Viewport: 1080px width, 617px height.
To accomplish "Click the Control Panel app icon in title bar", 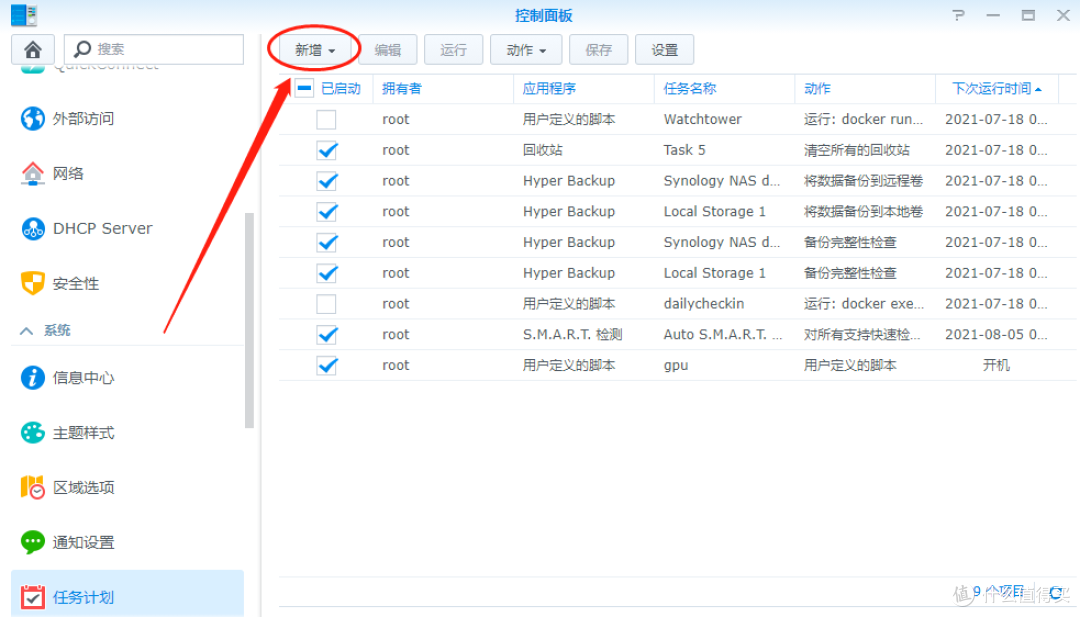I will pos(23,14).
